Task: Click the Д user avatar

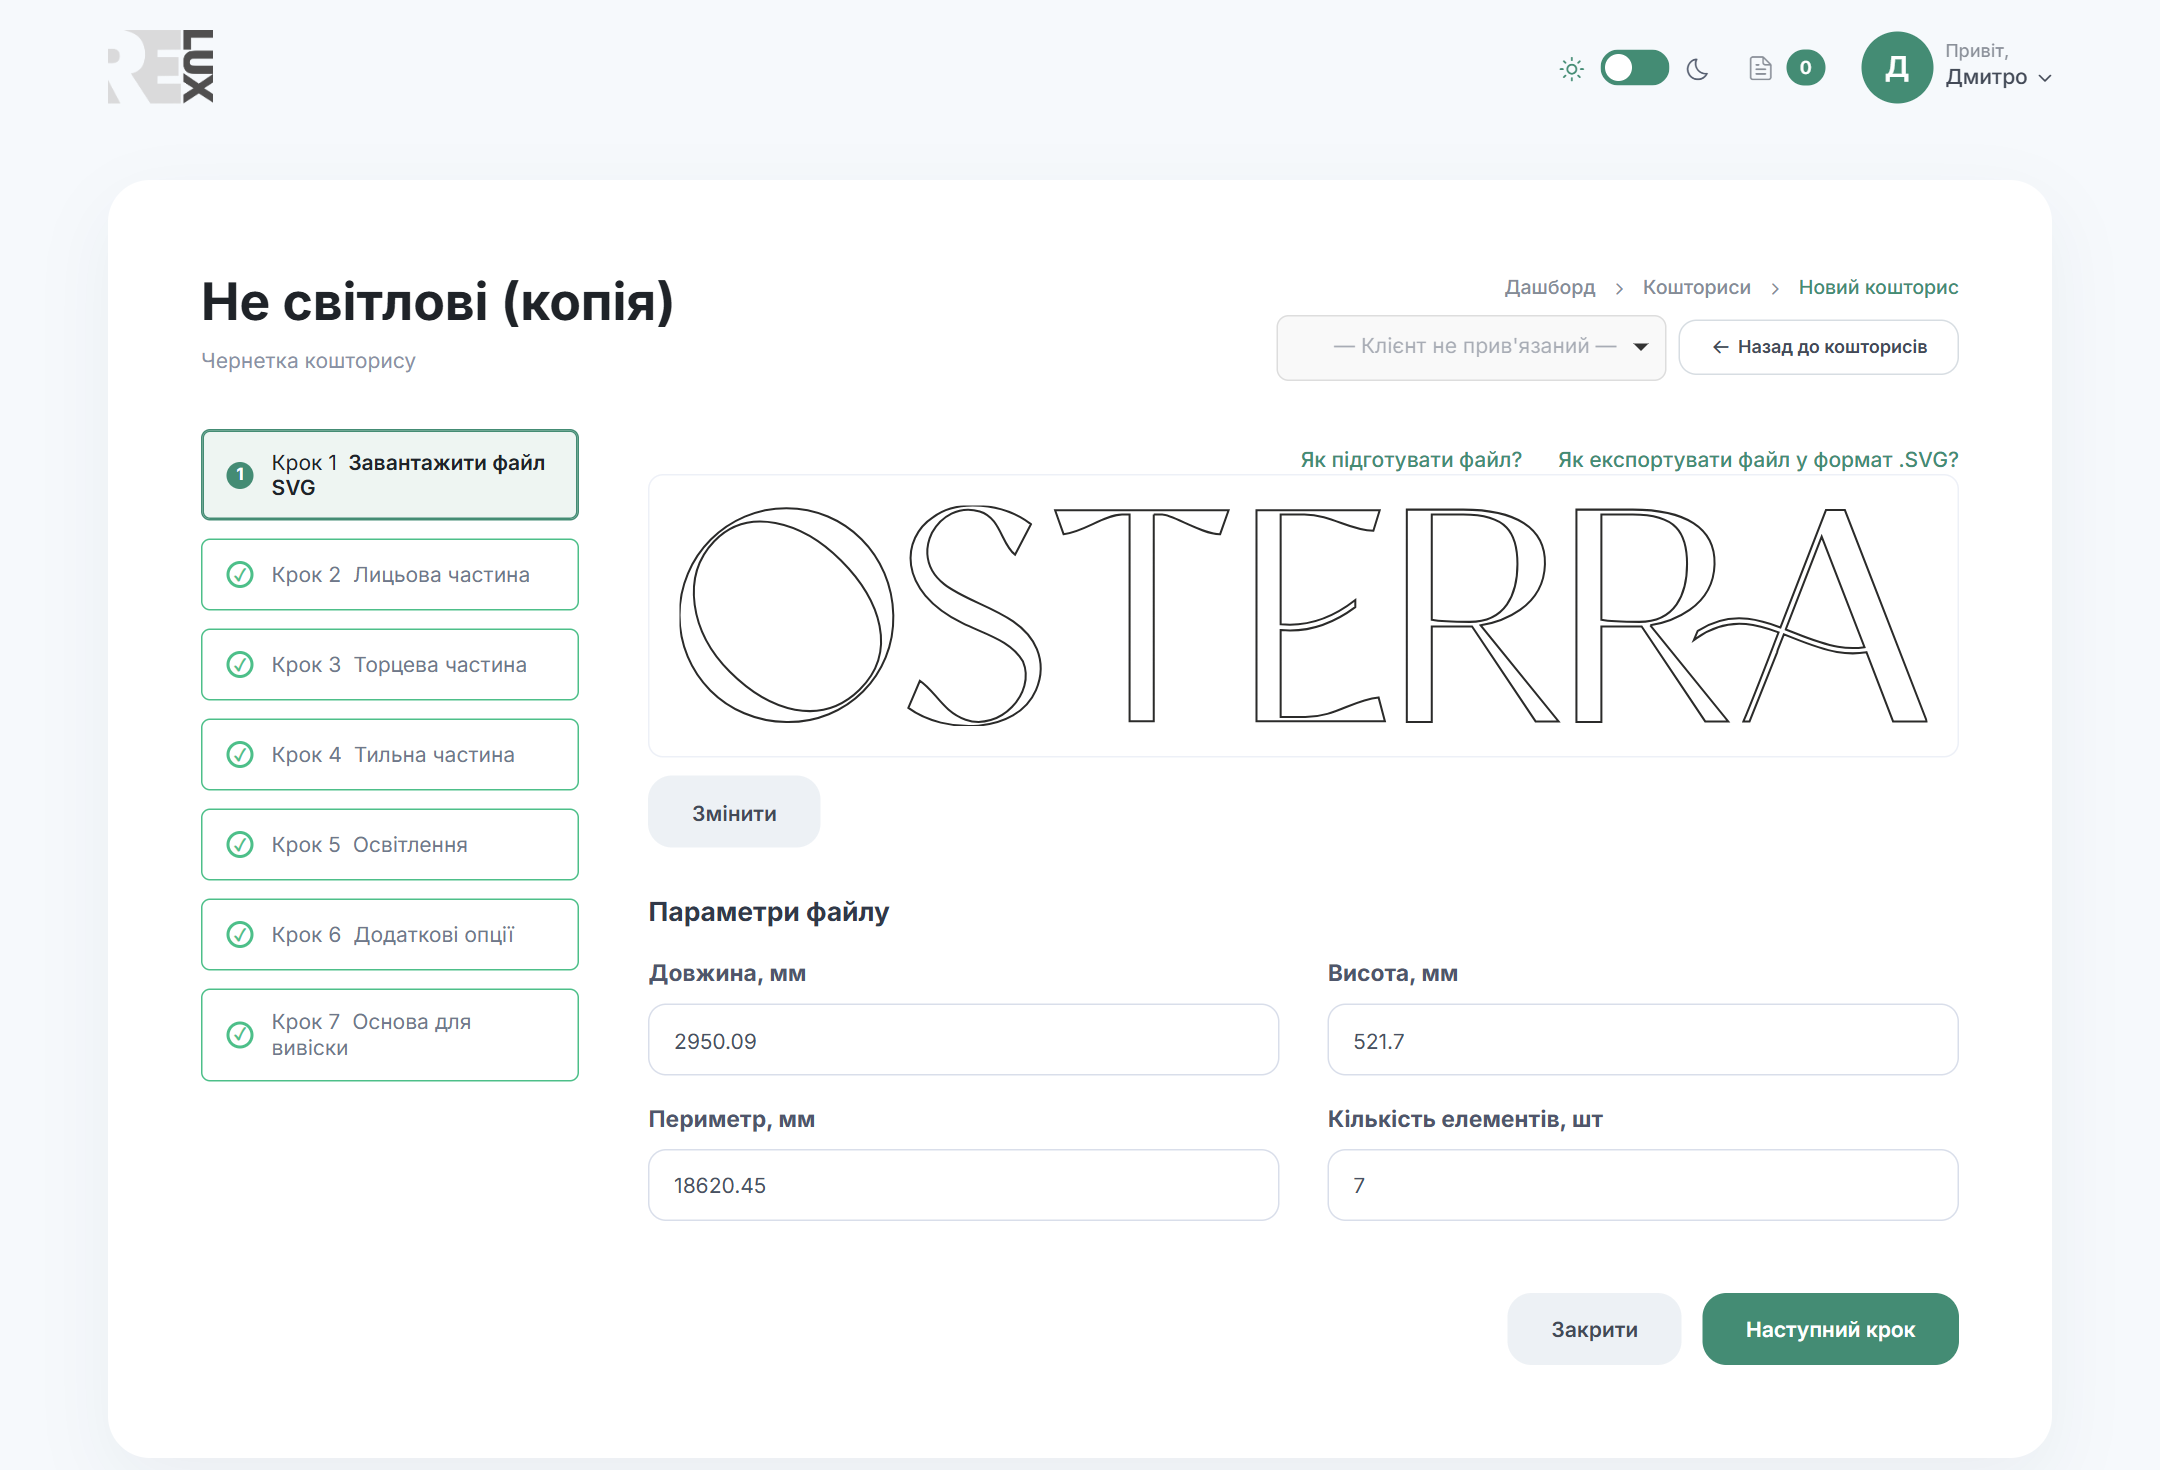Action: pos(1896,68)
